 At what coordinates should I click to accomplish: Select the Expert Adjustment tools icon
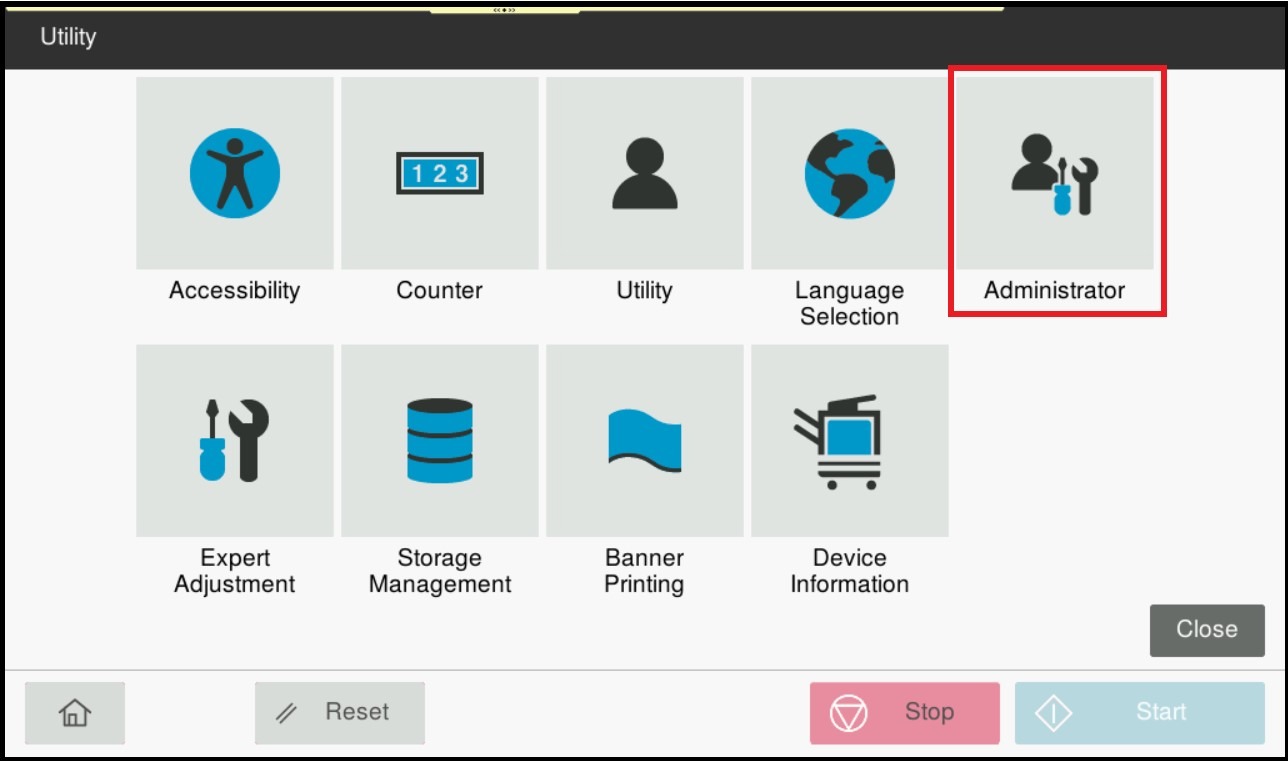pyautogui.click(x=235, y=440)
